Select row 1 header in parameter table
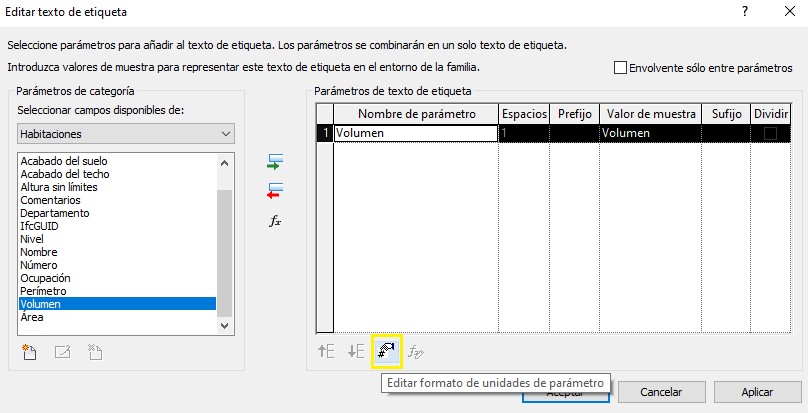The width and height of the screenshot is (808, 413). point(324,133)
